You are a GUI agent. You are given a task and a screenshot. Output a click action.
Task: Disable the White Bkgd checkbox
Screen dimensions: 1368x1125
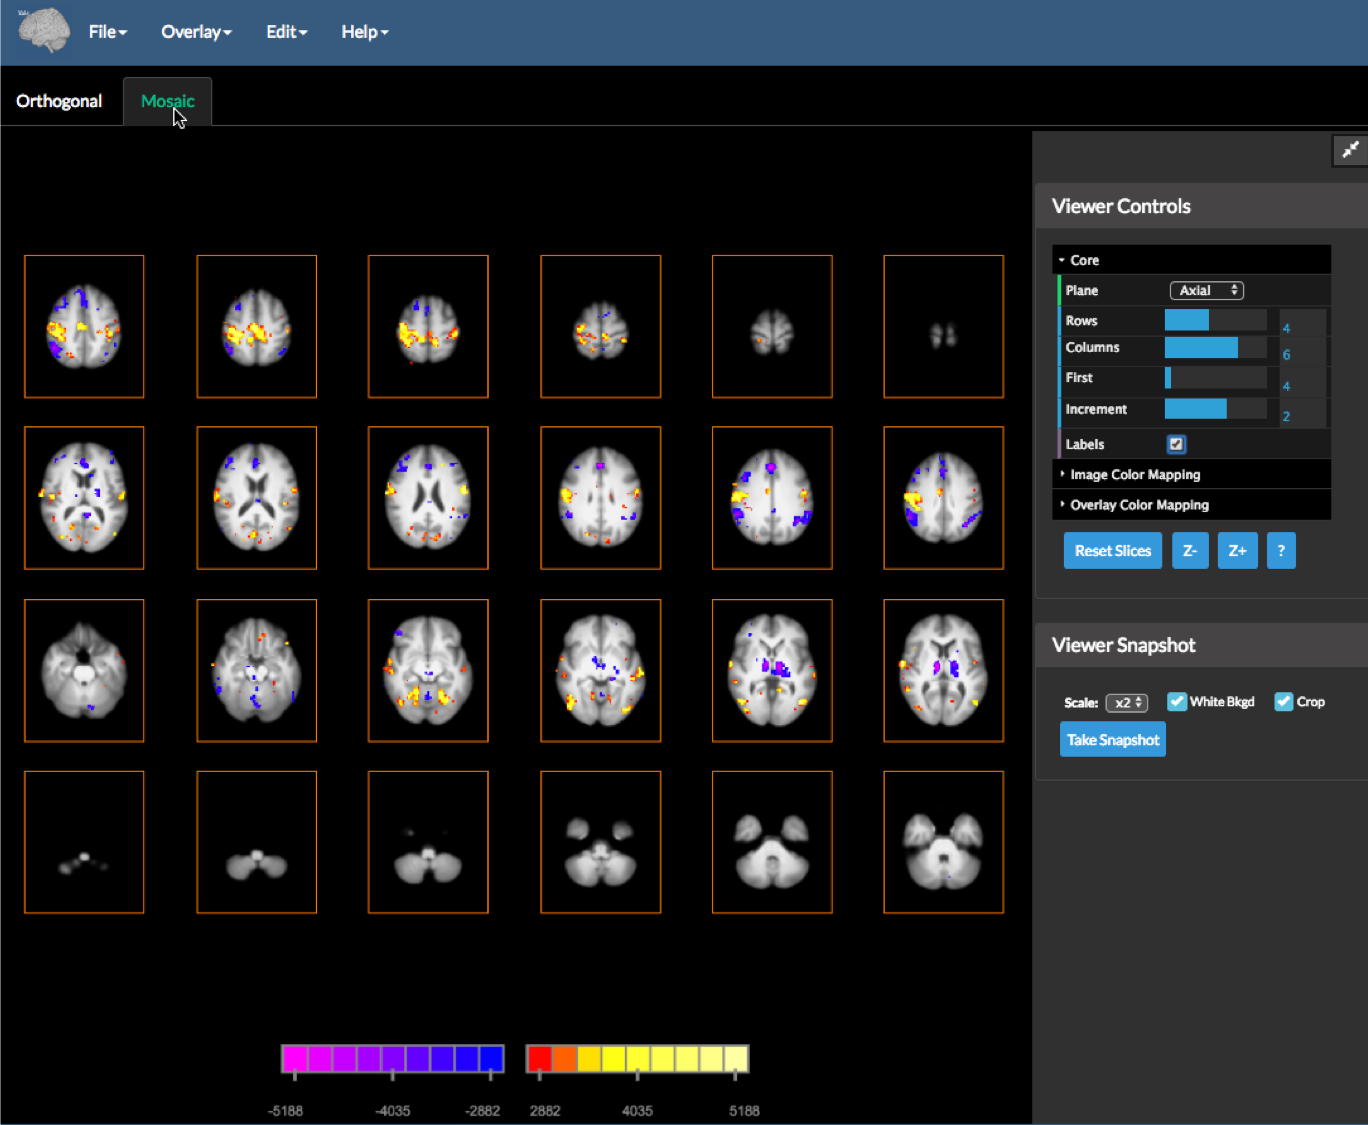pyautogui.click(x=1177, y=702)
